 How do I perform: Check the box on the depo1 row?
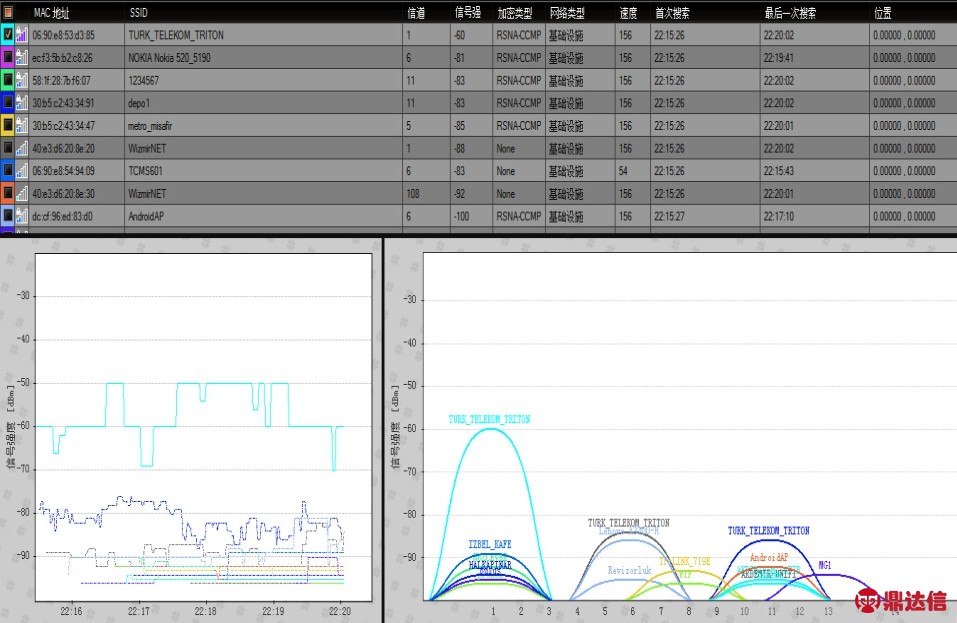pos(8,103)
